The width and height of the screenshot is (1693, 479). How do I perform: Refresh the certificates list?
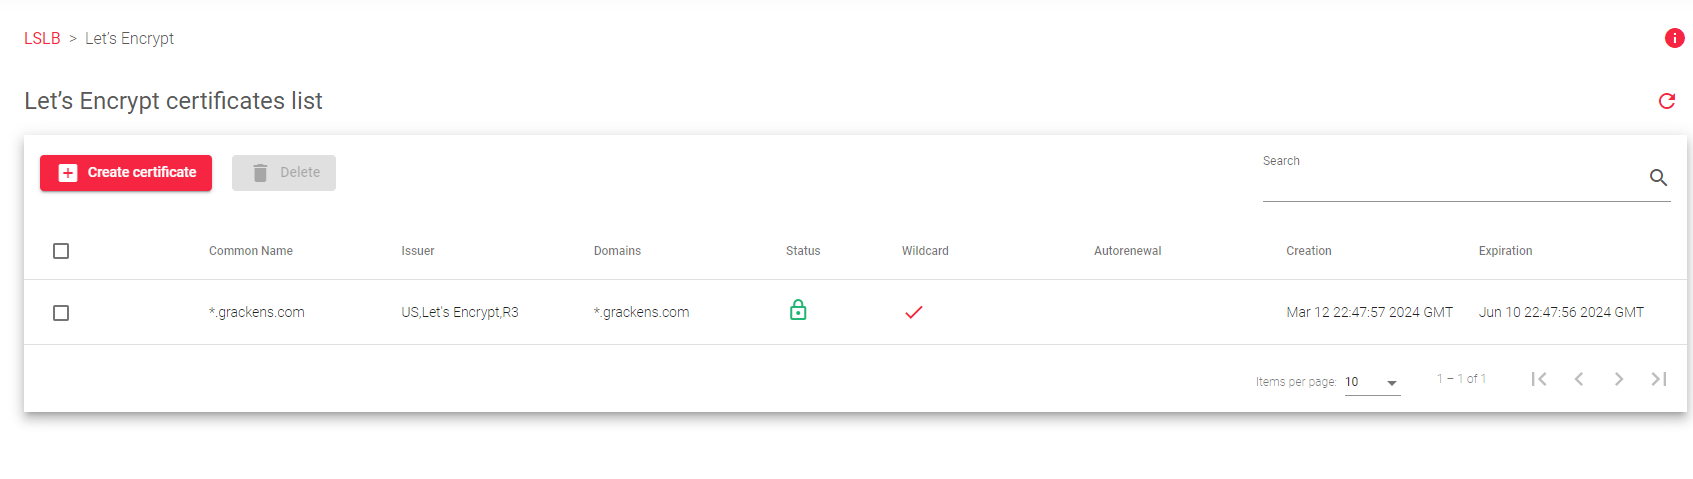point(1667,101)
